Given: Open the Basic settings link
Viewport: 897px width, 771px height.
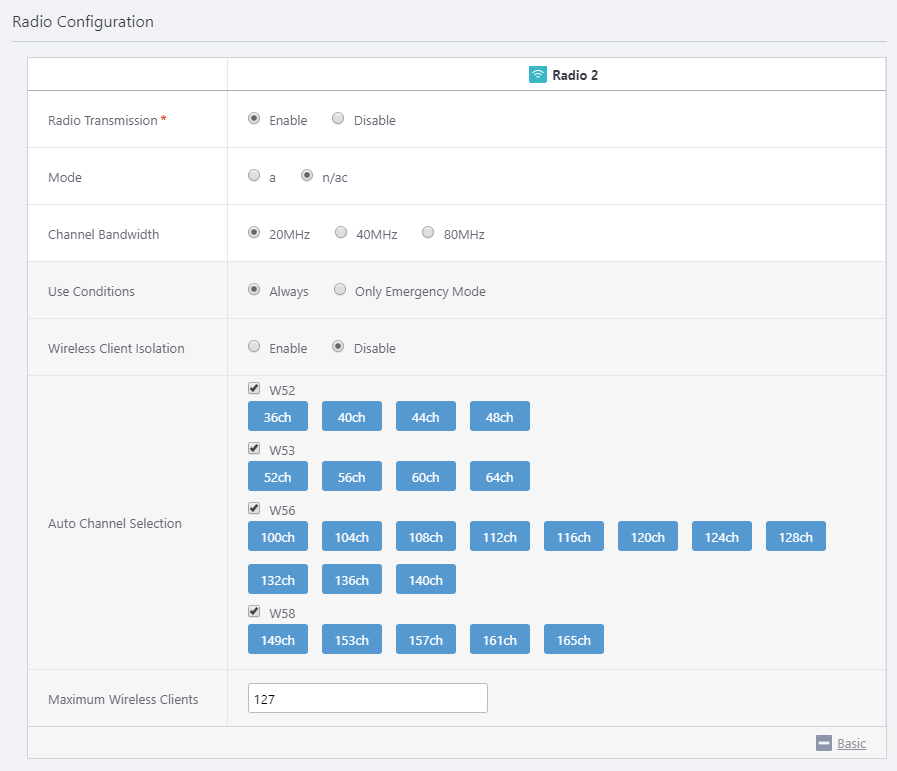Looking at the screenshot, I should point(851,743).
